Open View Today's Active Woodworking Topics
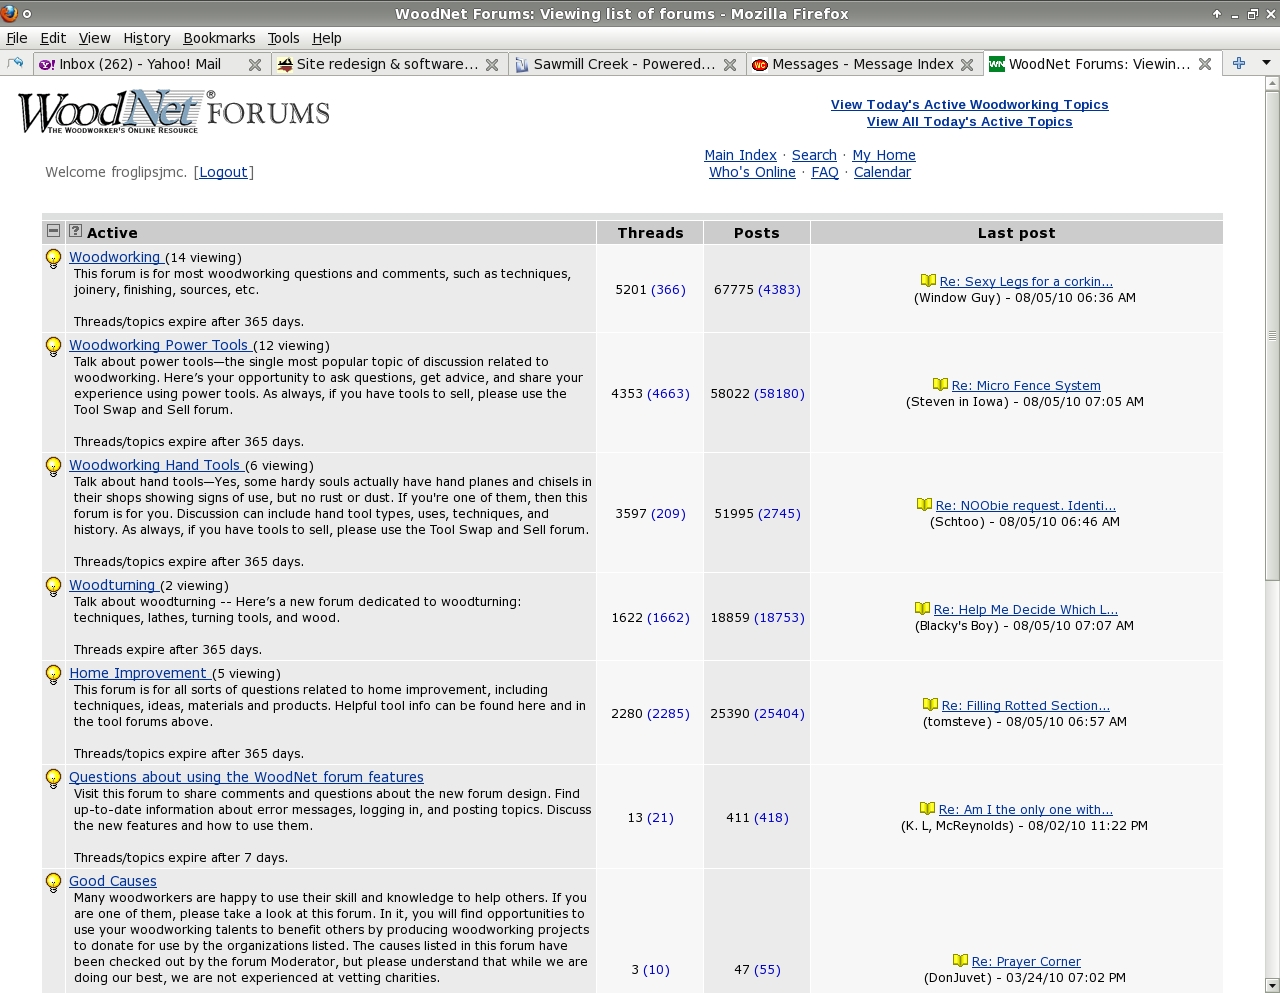The image size is (1280, 993). click(969, 104)
